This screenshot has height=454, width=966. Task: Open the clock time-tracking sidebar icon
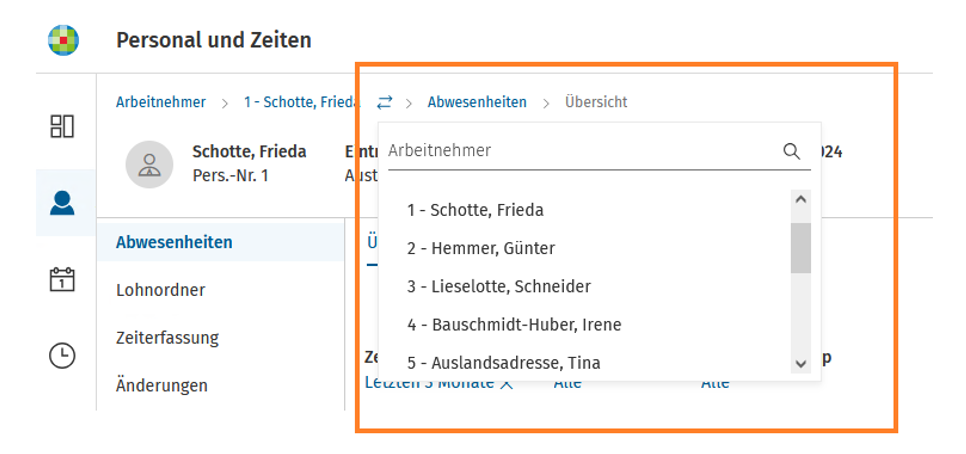[x=62, y=356]
